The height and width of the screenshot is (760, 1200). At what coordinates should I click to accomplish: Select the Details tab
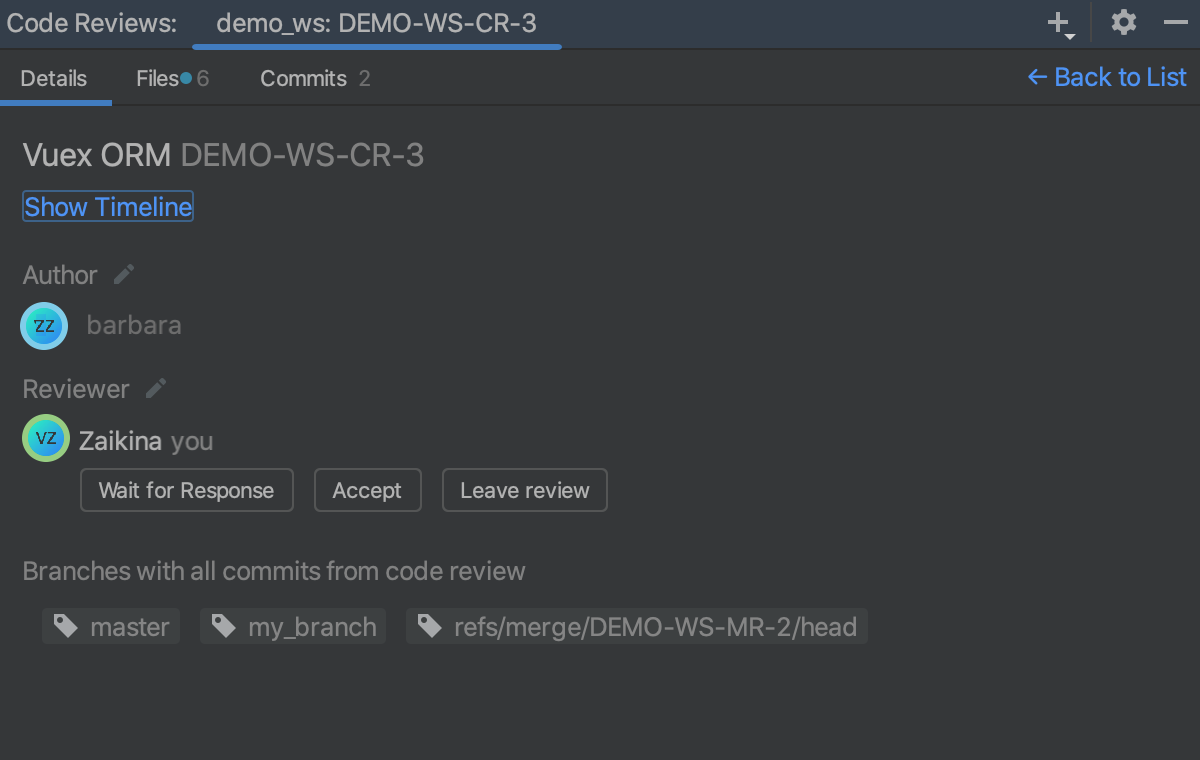pyautogui.click(x=54, y=79)
